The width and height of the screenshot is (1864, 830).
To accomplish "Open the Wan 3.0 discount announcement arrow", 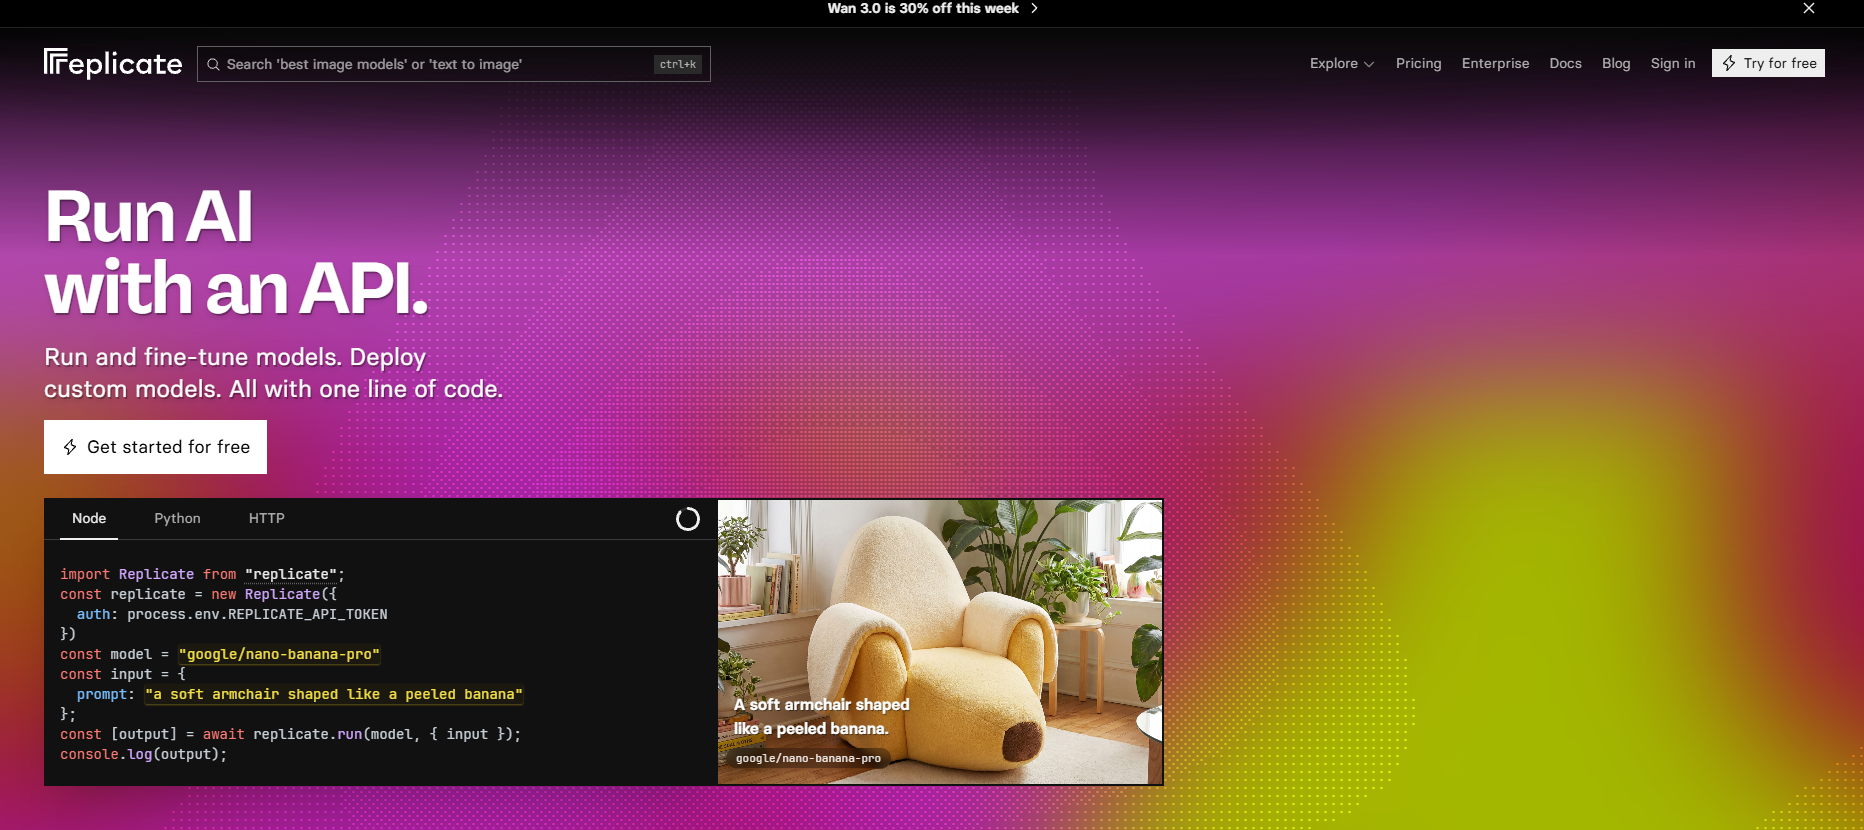I will 1034,8.
